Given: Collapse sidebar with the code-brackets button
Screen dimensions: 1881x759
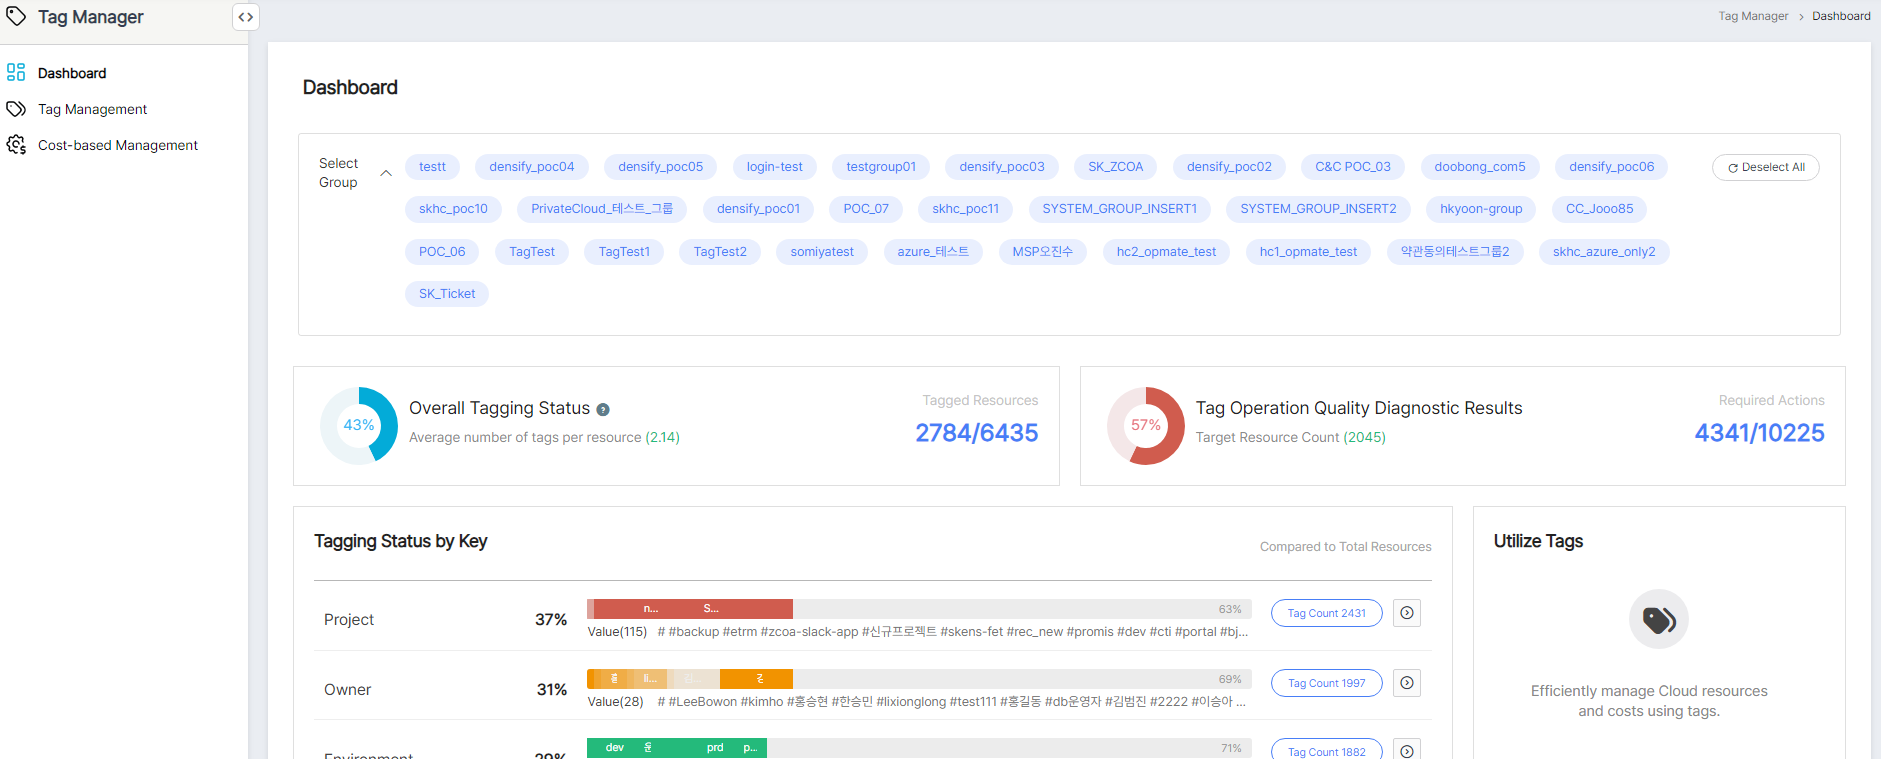Looking at the screenshot, I should 246,17.
